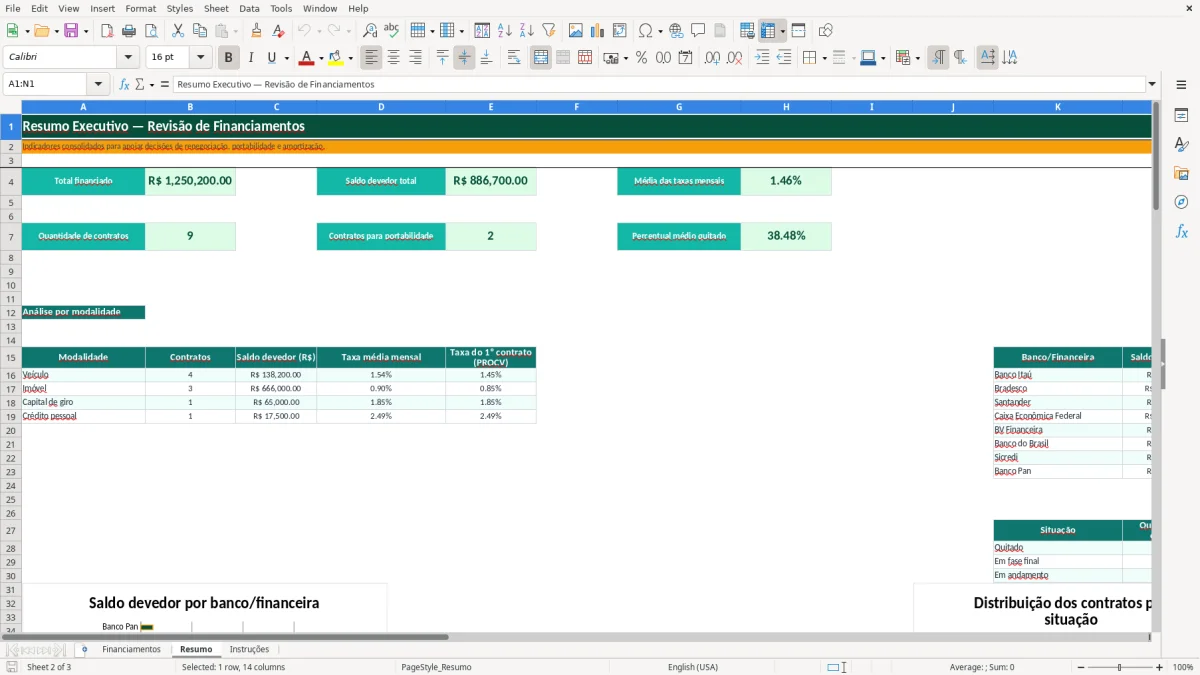Toggle Italic formatting
This screenshot has width=1200, height=675.
point(251,58)
